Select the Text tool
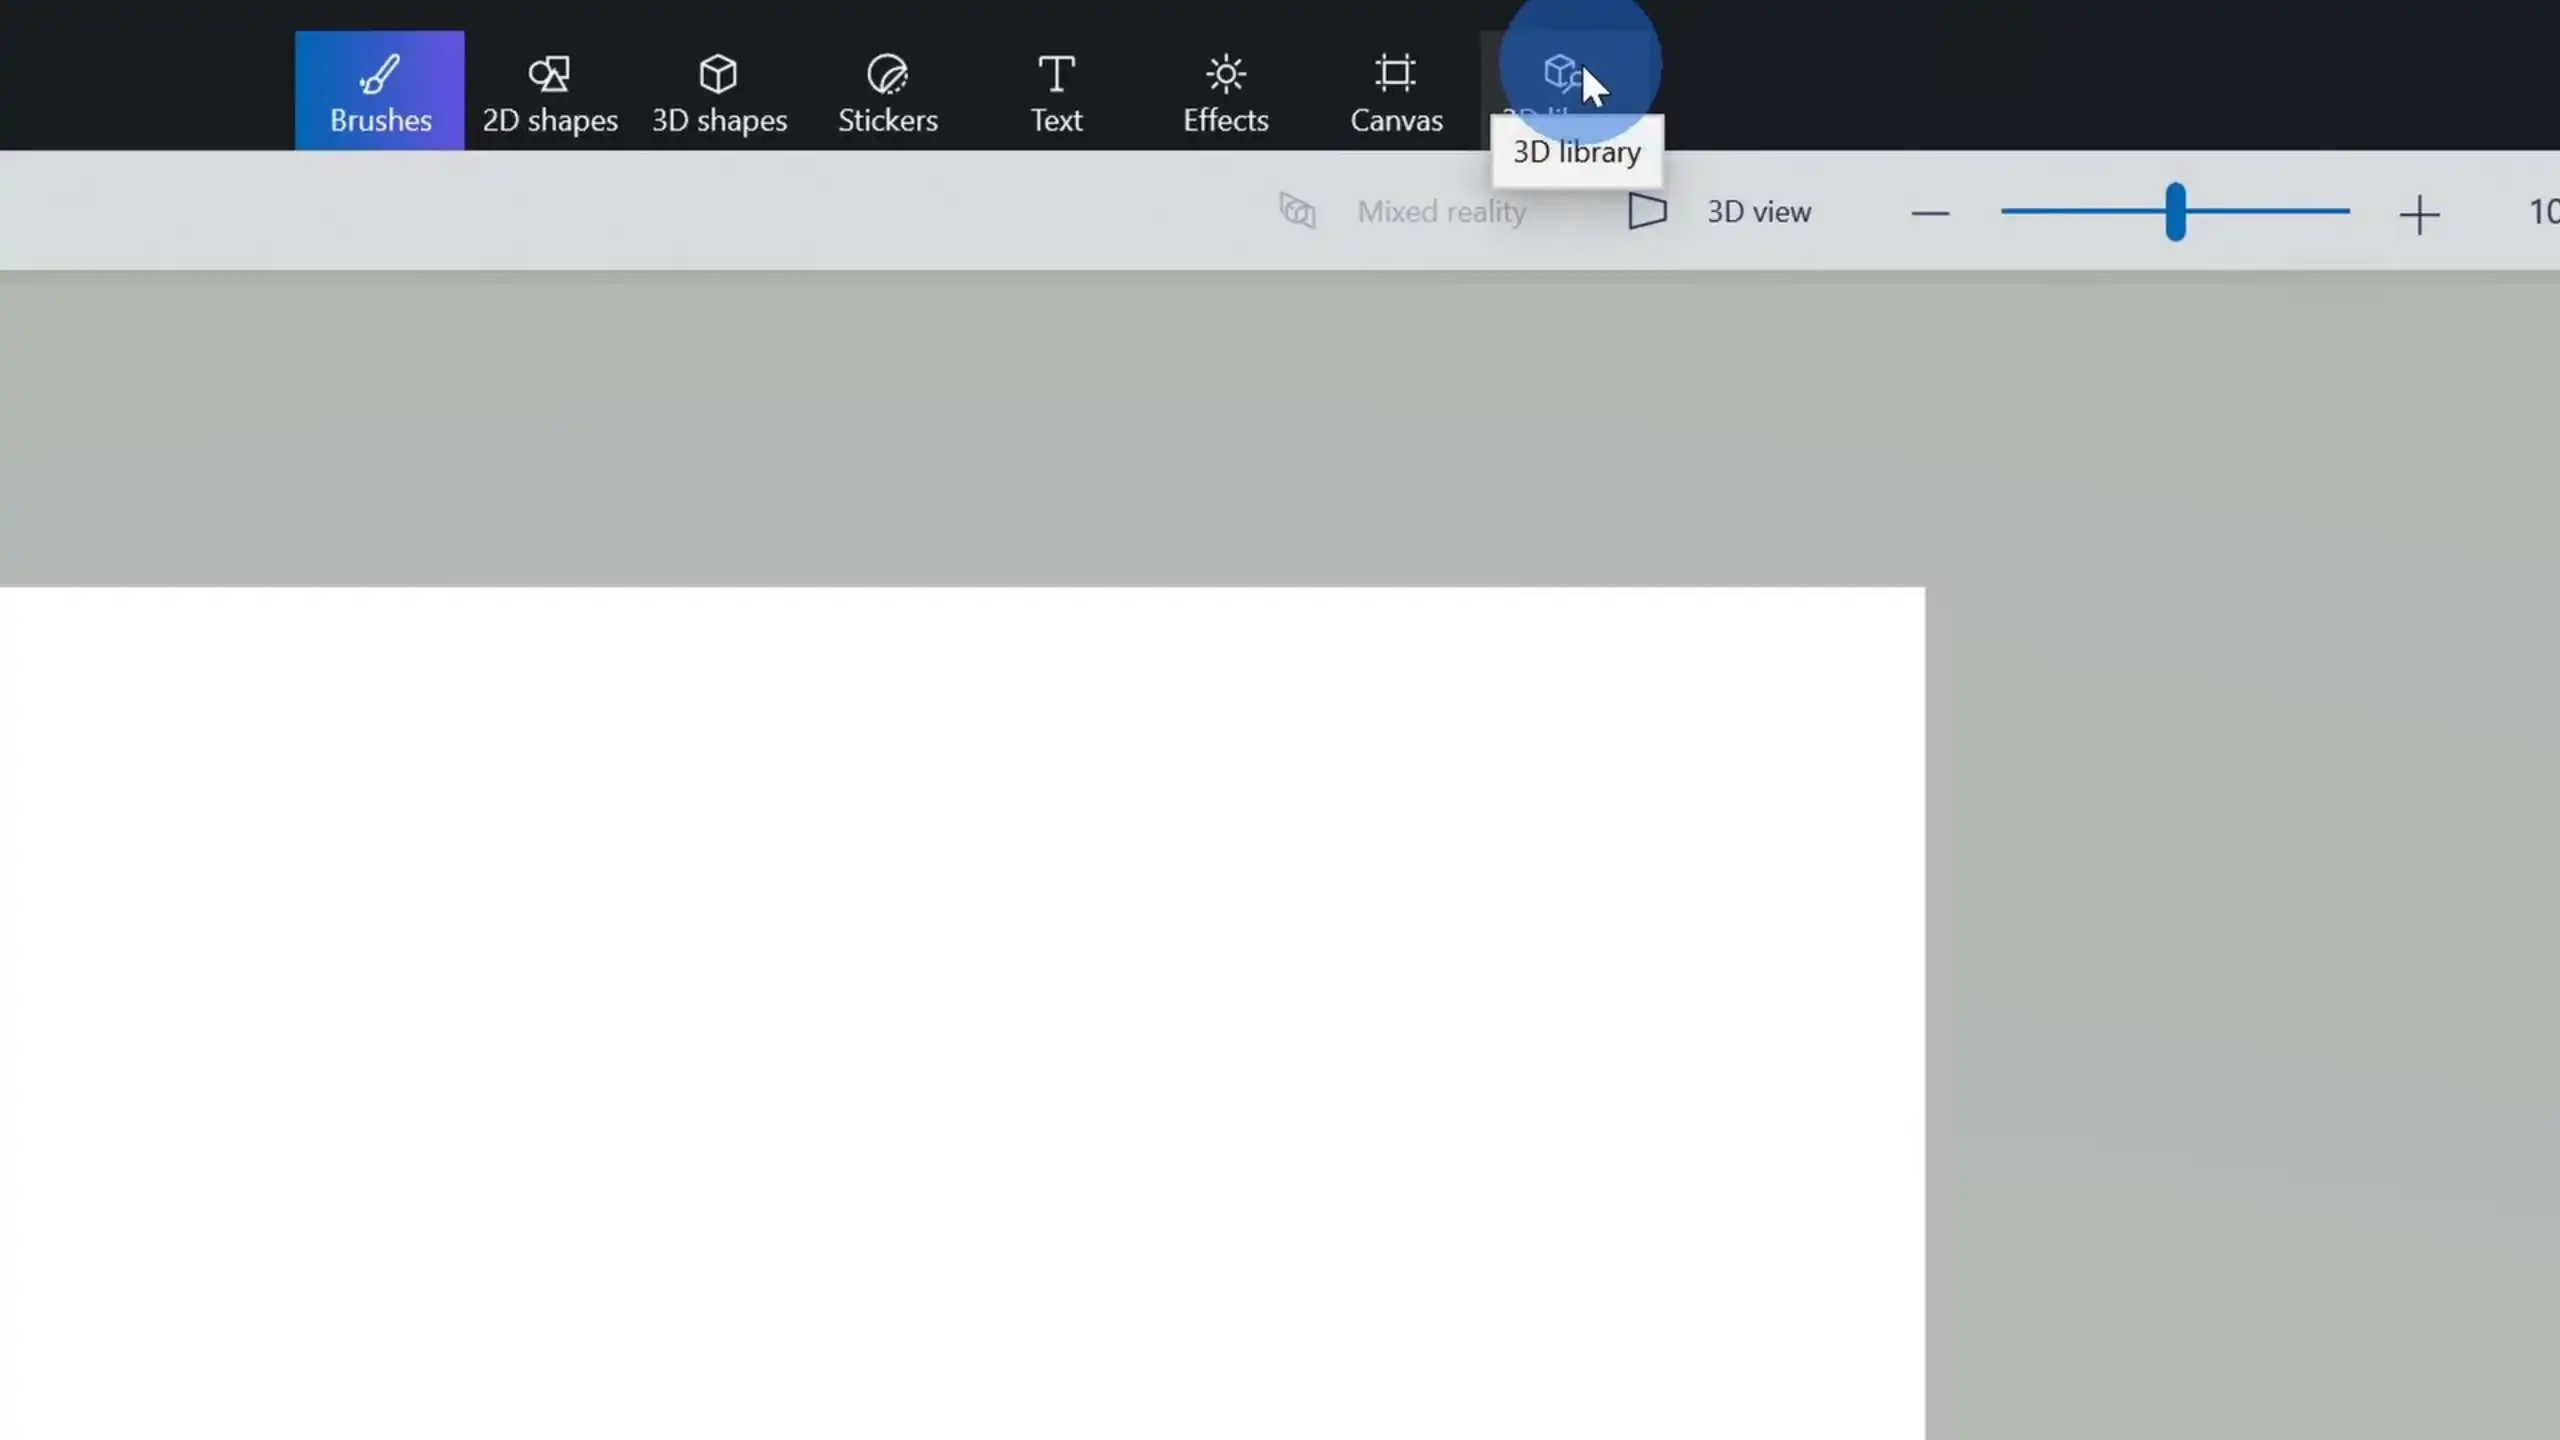 click(x=1056, y=92)
